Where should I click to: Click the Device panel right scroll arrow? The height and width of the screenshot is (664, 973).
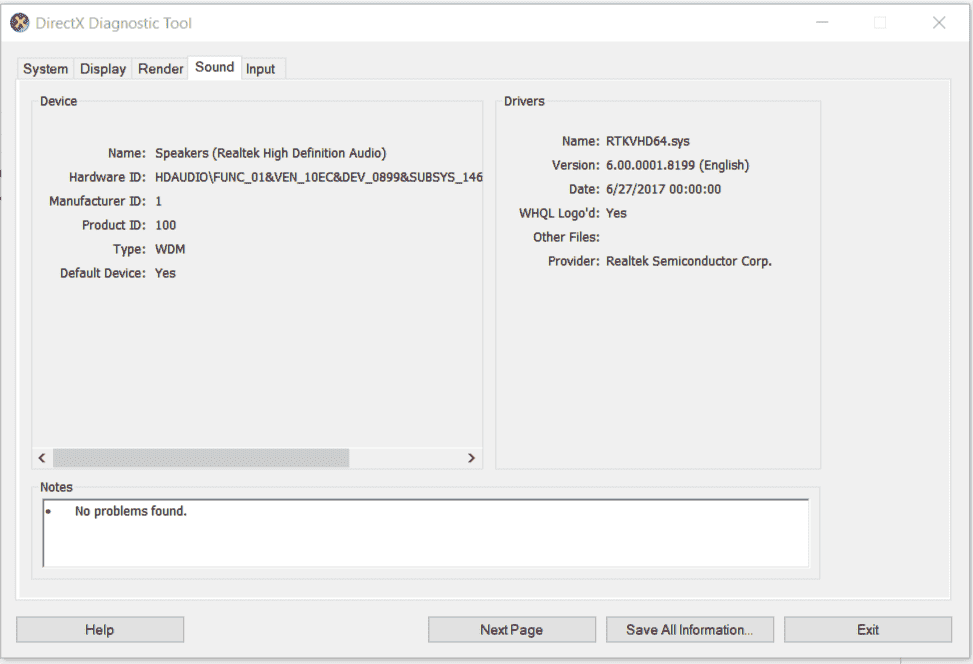pos(472,458)
